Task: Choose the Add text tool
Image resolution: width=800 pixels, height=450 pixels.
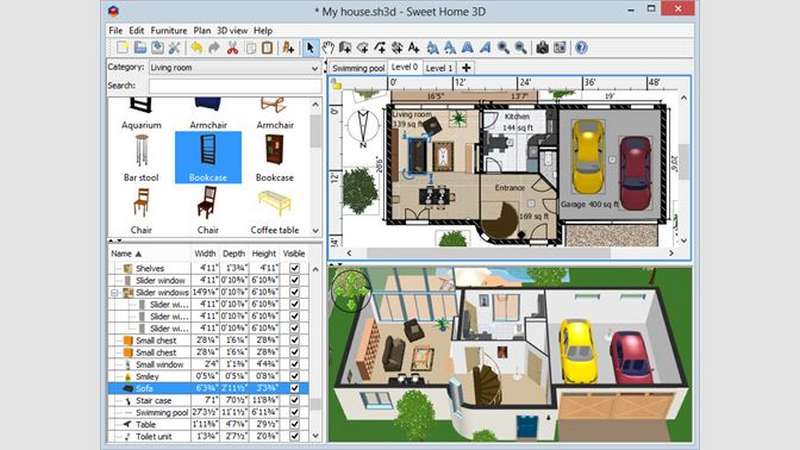Action: click(x=414, y=48)
